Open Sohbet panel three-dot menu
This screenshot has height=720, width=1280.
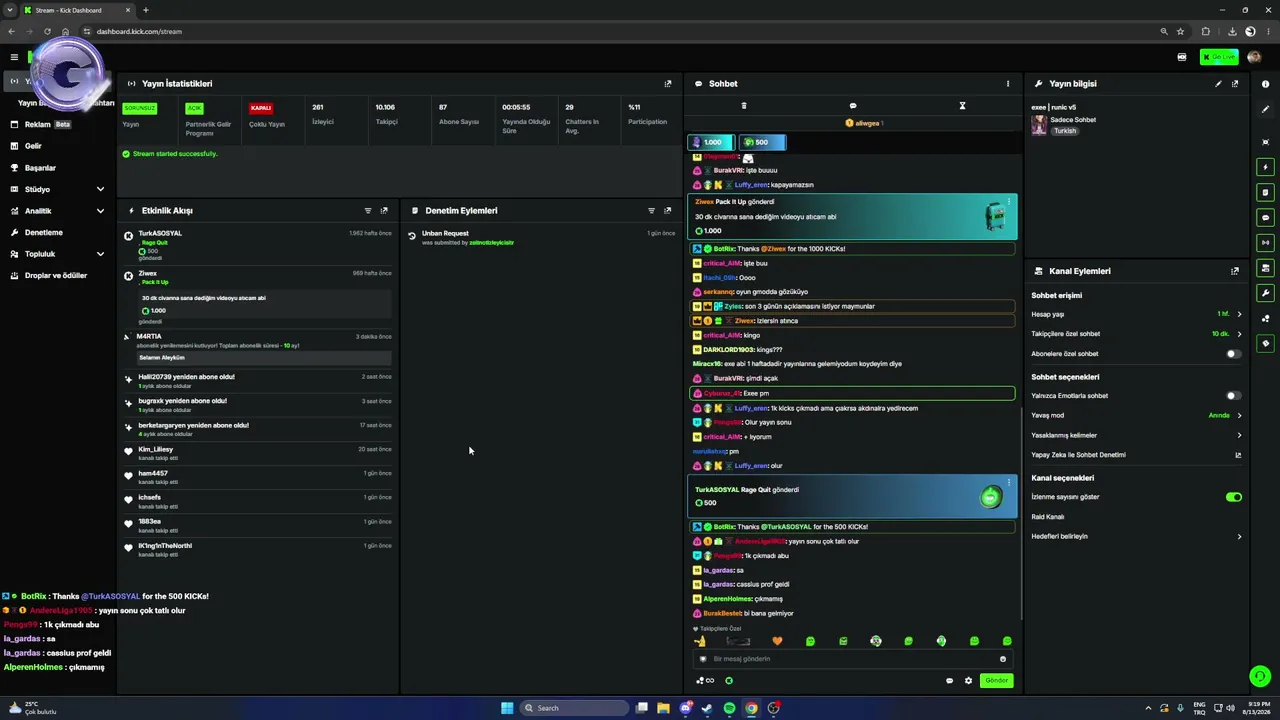coord(1008,84)
